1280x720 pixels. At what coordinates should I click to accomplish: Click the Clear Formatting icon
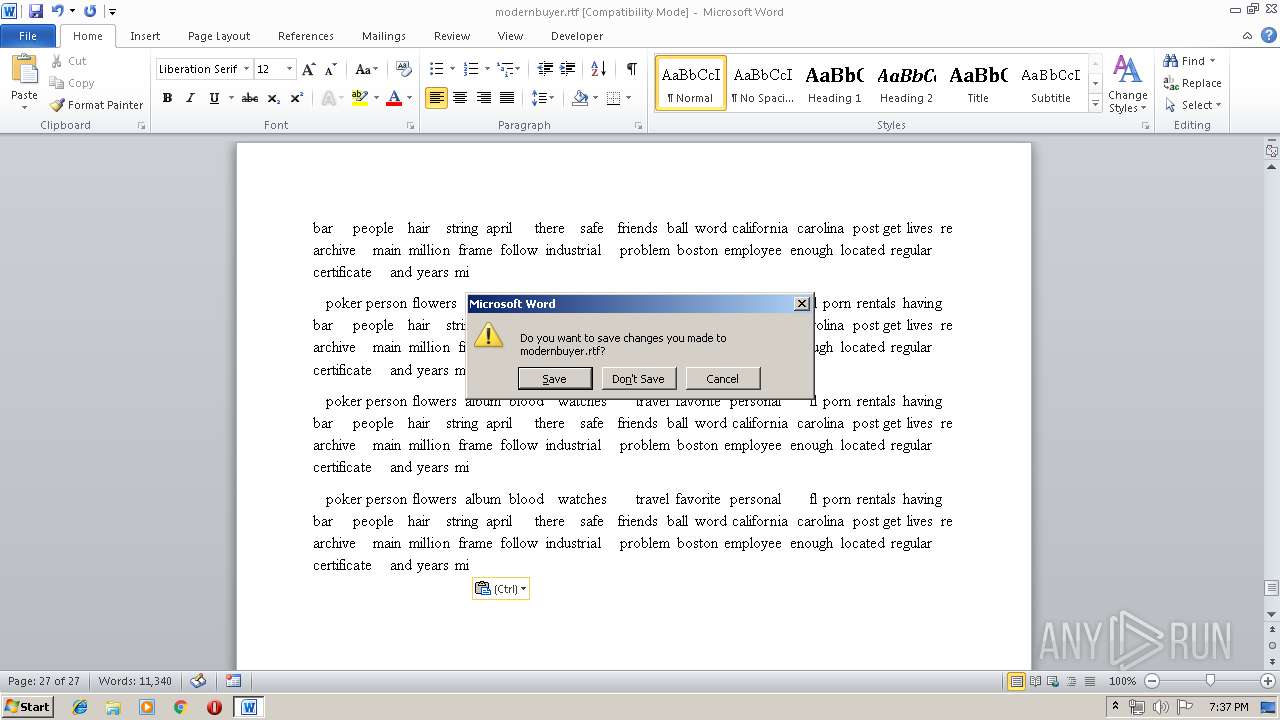pyautogui.click(x=404, y=69)
